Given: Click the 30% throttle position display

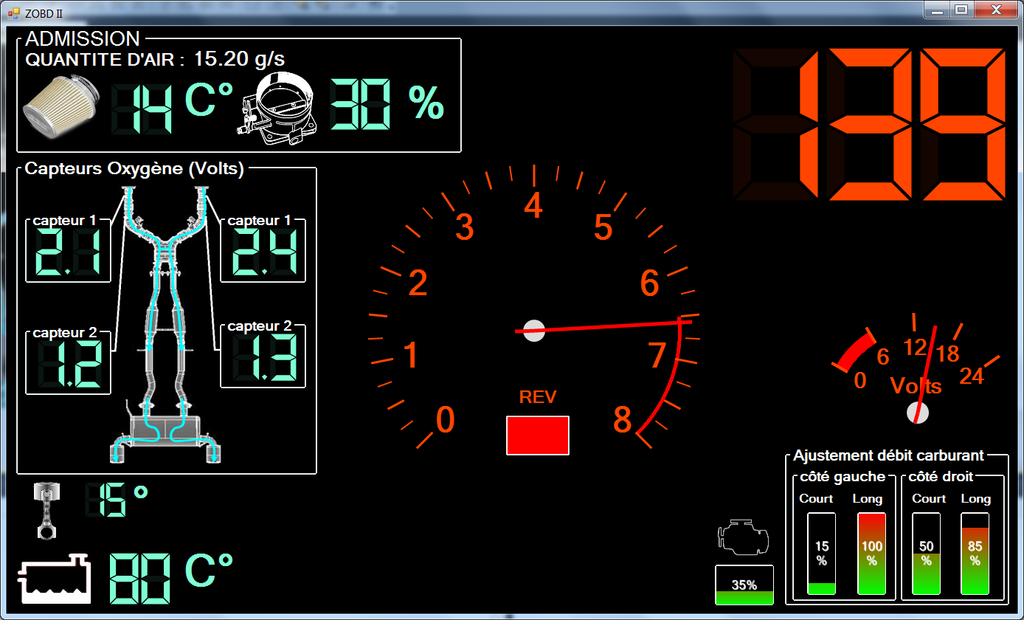Looking at the screenshot, I should click(386, 104).
